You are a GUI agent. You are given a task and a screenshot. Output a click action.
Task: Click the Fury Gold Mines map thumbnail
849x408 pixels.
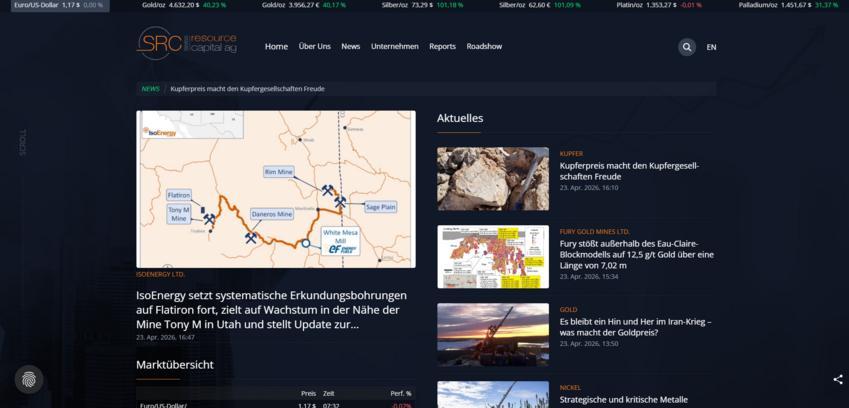[x=493, y=256]
